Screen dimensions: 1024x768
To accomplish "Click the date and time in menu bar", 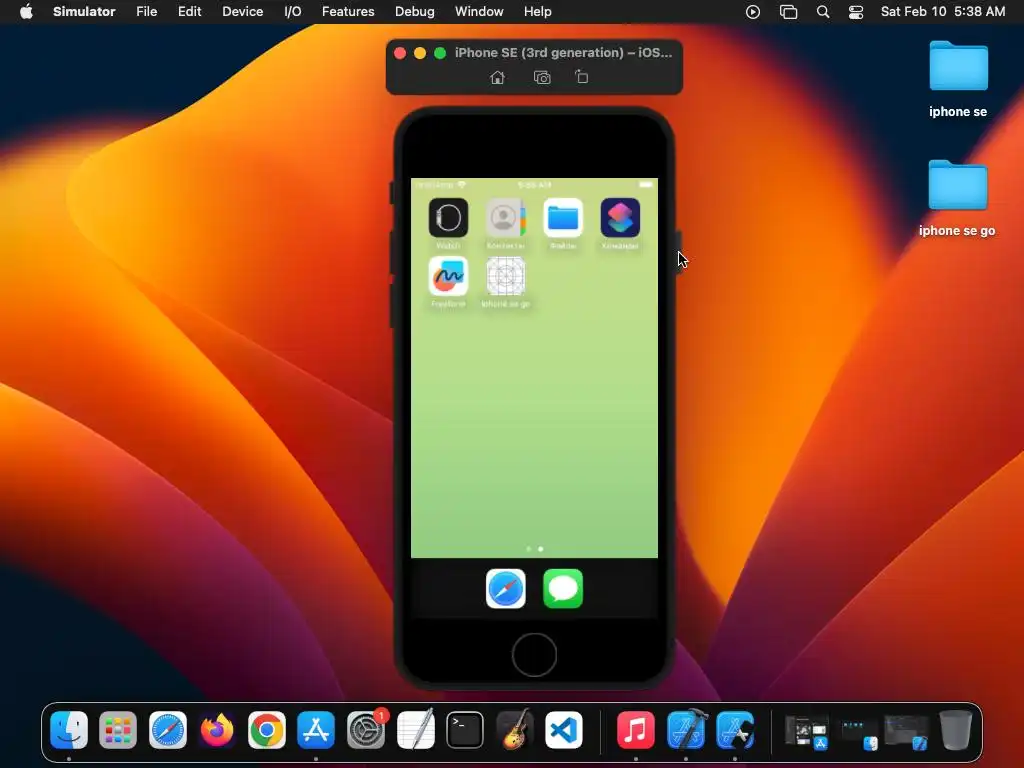I will pyautogui.click(x=943, y=12).
